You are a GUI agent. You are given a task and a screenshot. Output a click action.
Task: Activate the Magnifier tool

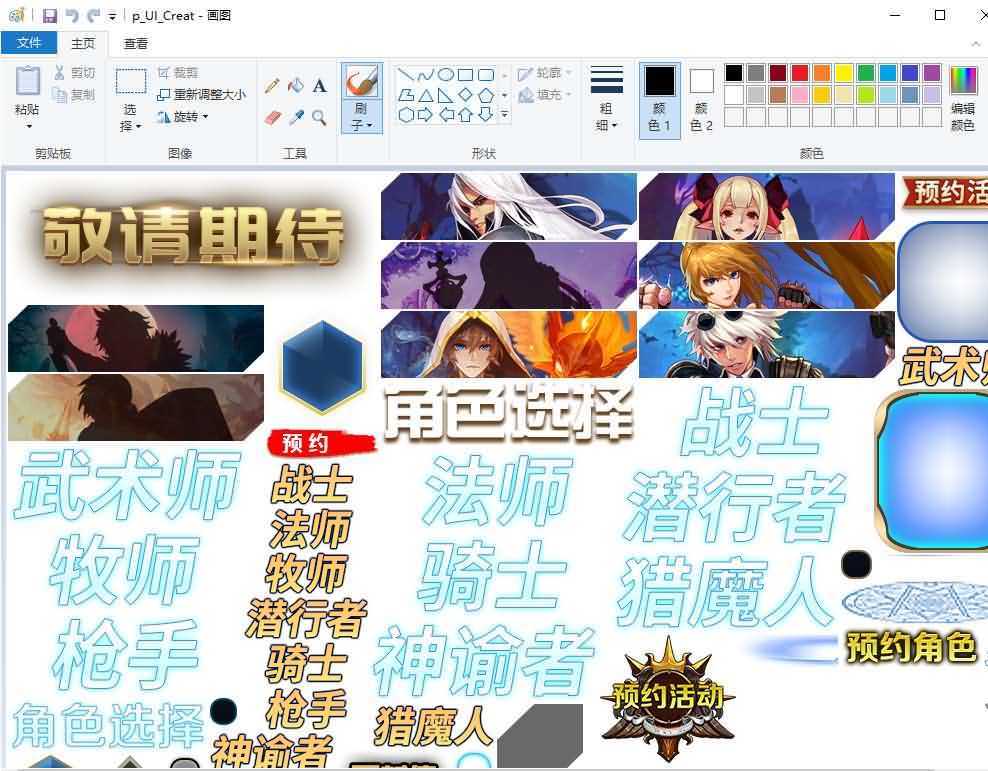pyautogui.click(x=319, y=118)
